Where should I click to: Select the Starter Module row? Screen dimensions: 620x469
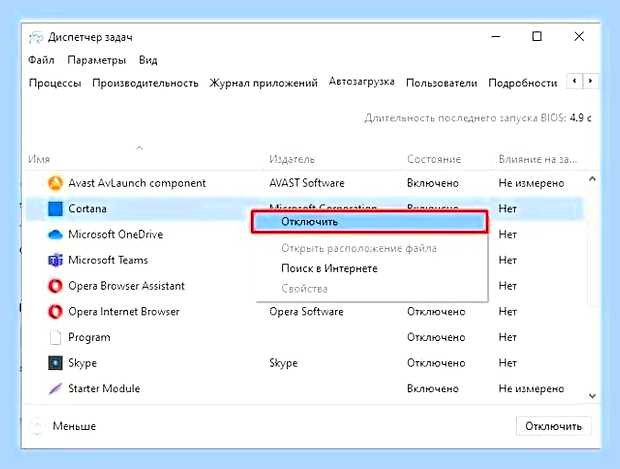coord(304,389)
